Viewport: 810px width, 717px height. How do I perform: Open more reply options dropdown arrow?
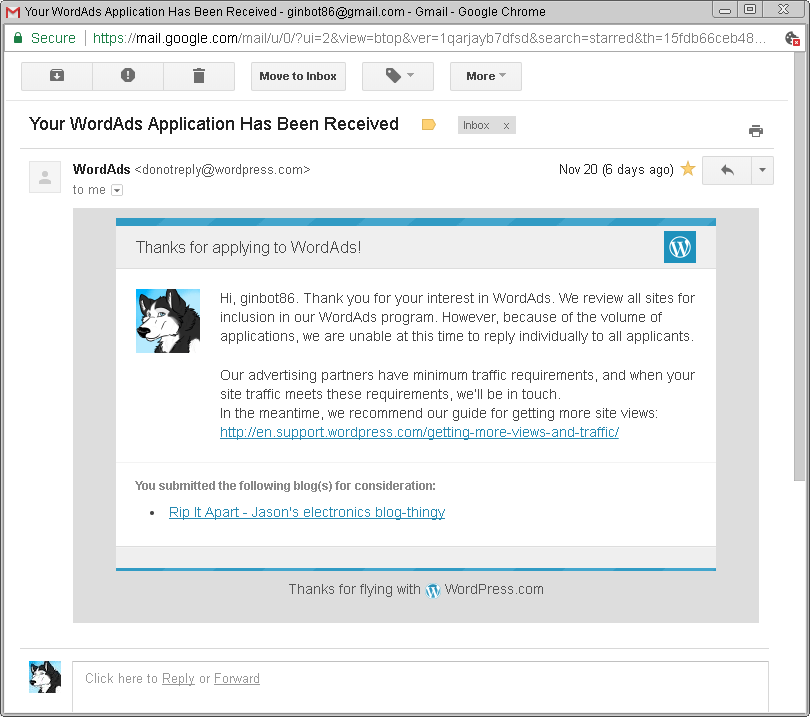(x=762, y=170)
